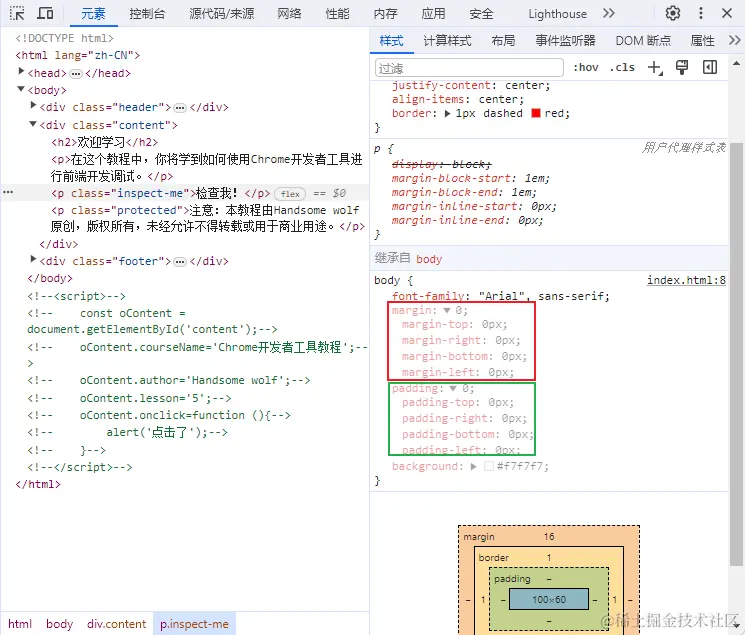Collapse the padding shorthand property
Screen dimensions: 745x635
[453, 389]
